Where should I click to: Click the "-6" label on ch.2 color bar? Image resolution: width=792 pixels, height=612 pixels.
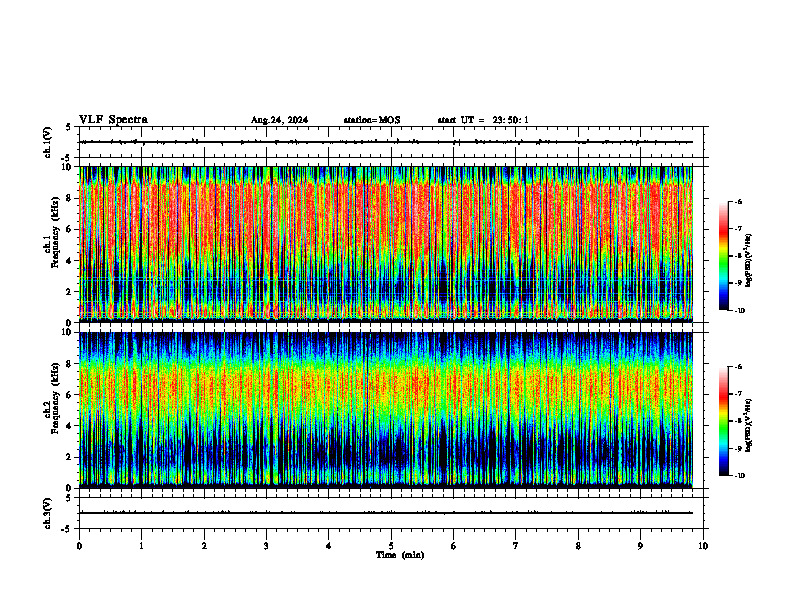tap(738, 367)
